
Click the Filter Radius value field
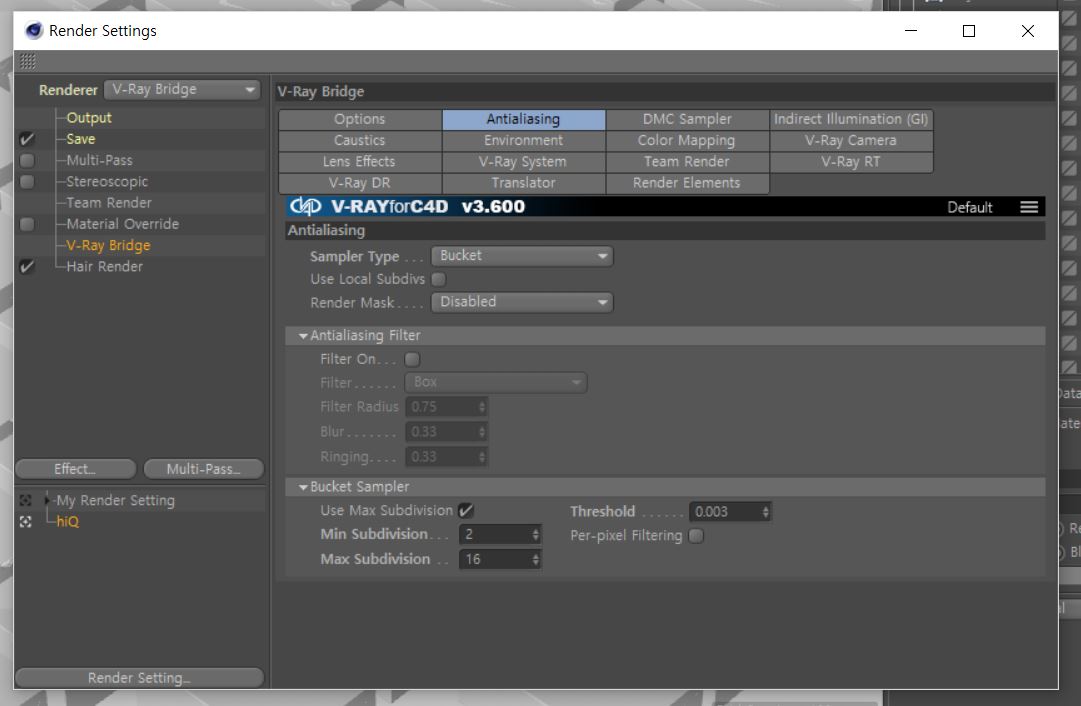click(x=441, y=407)
